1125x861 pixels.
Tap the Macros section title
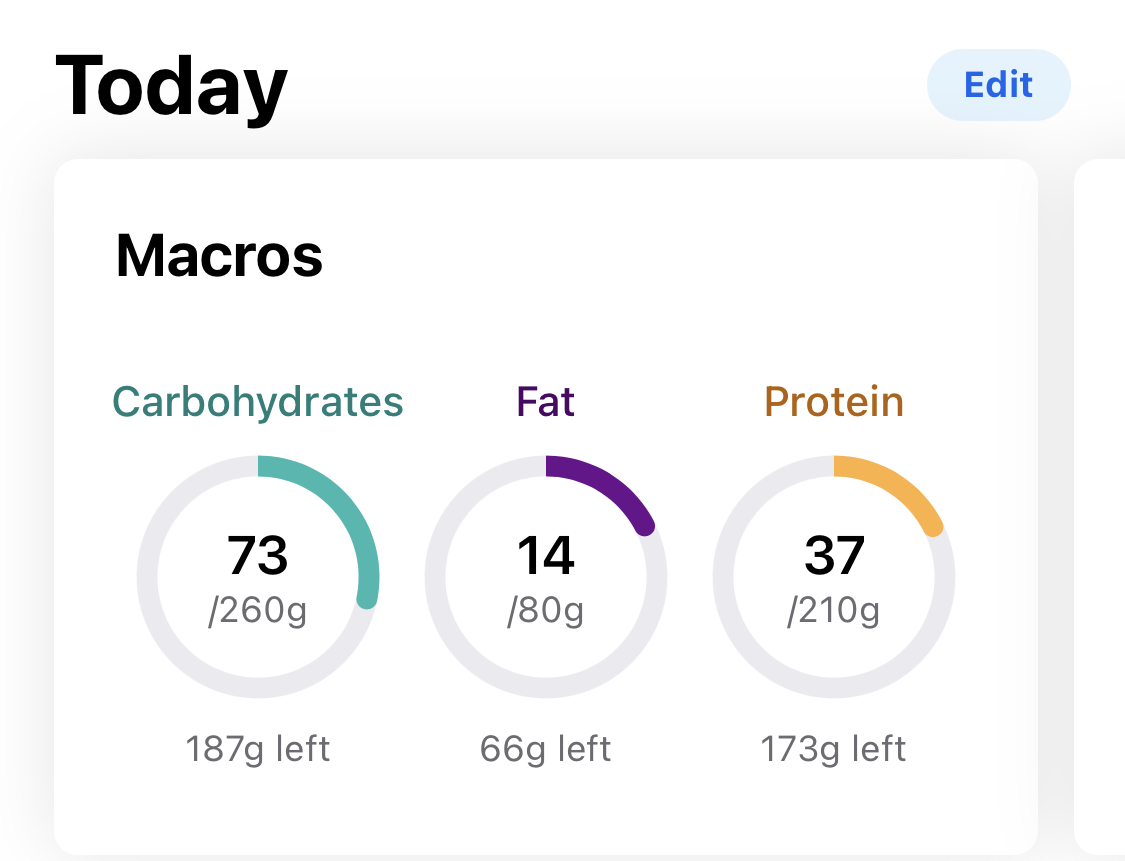(x=219, y=257)
